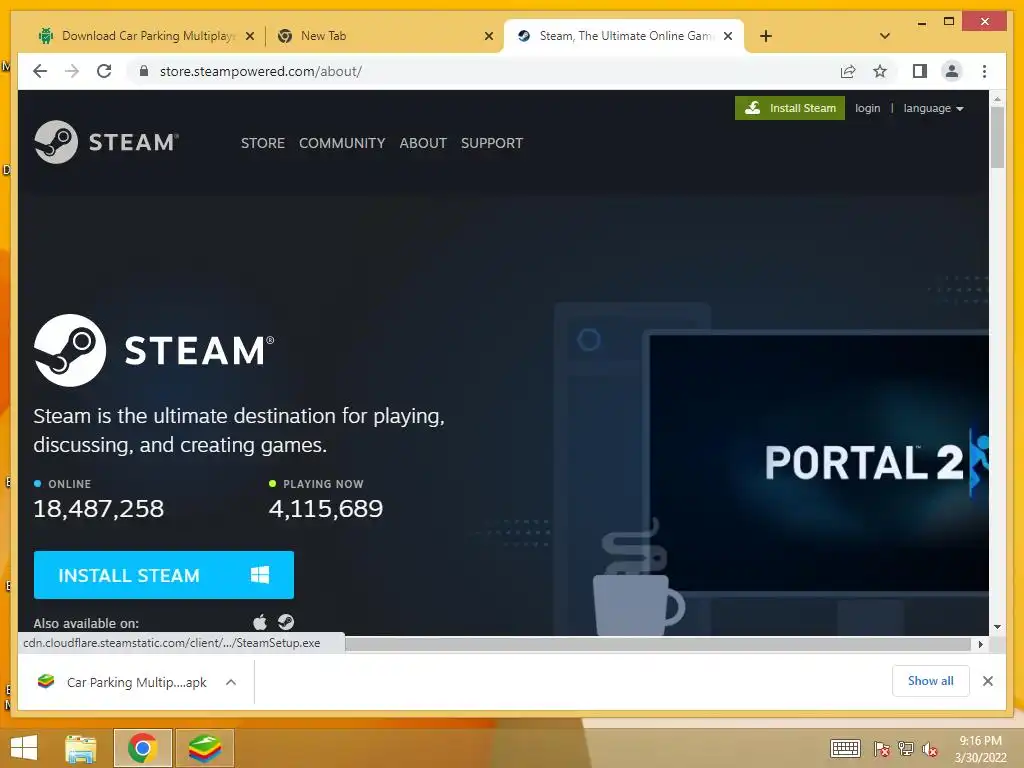View site security lock icon
The width and height of the screenshot is (1024, 768).
pos(144,71)
